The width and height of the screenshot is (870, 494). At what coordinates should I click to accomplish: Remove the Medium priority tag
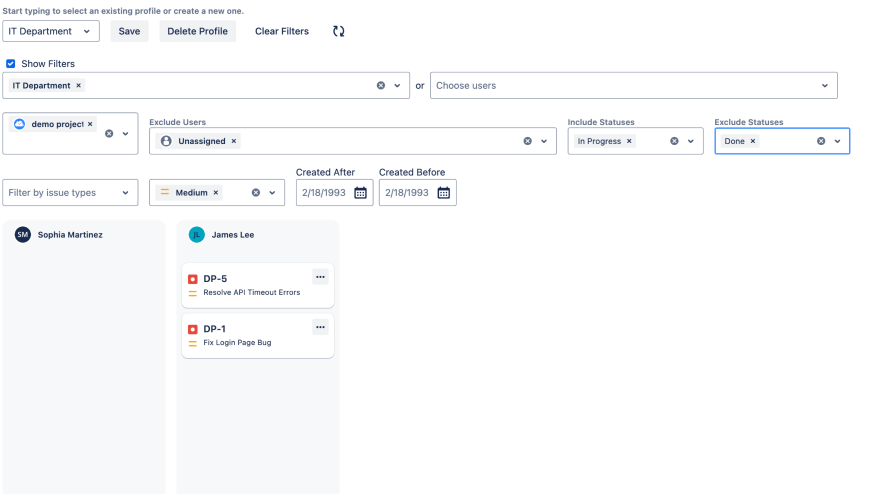pyautogui.click(x=216, y=193)
